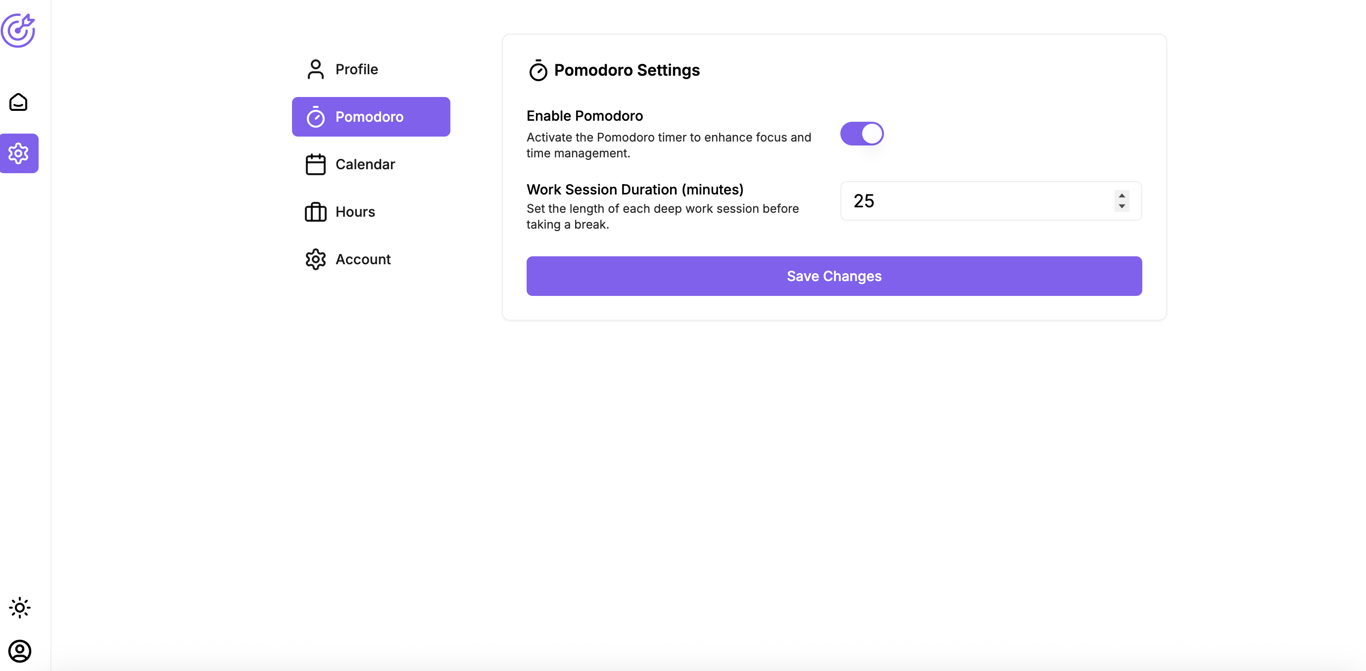
Task: Click the Hours briefcase icon
Action: coord(315,212)
